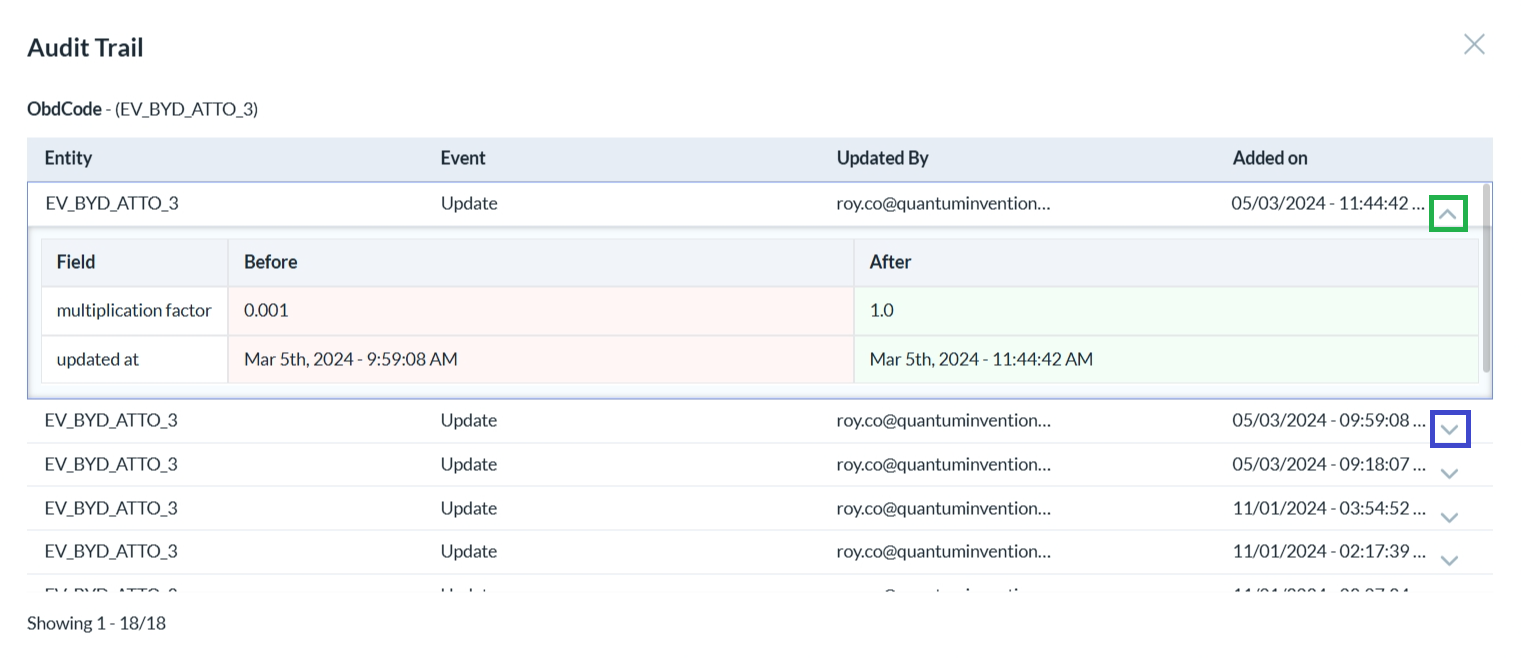Expand the 11/01/2024 - 02:17:39 audit entry
This screenshot has width=1521, height=658.
click(x=1449, y=560)
